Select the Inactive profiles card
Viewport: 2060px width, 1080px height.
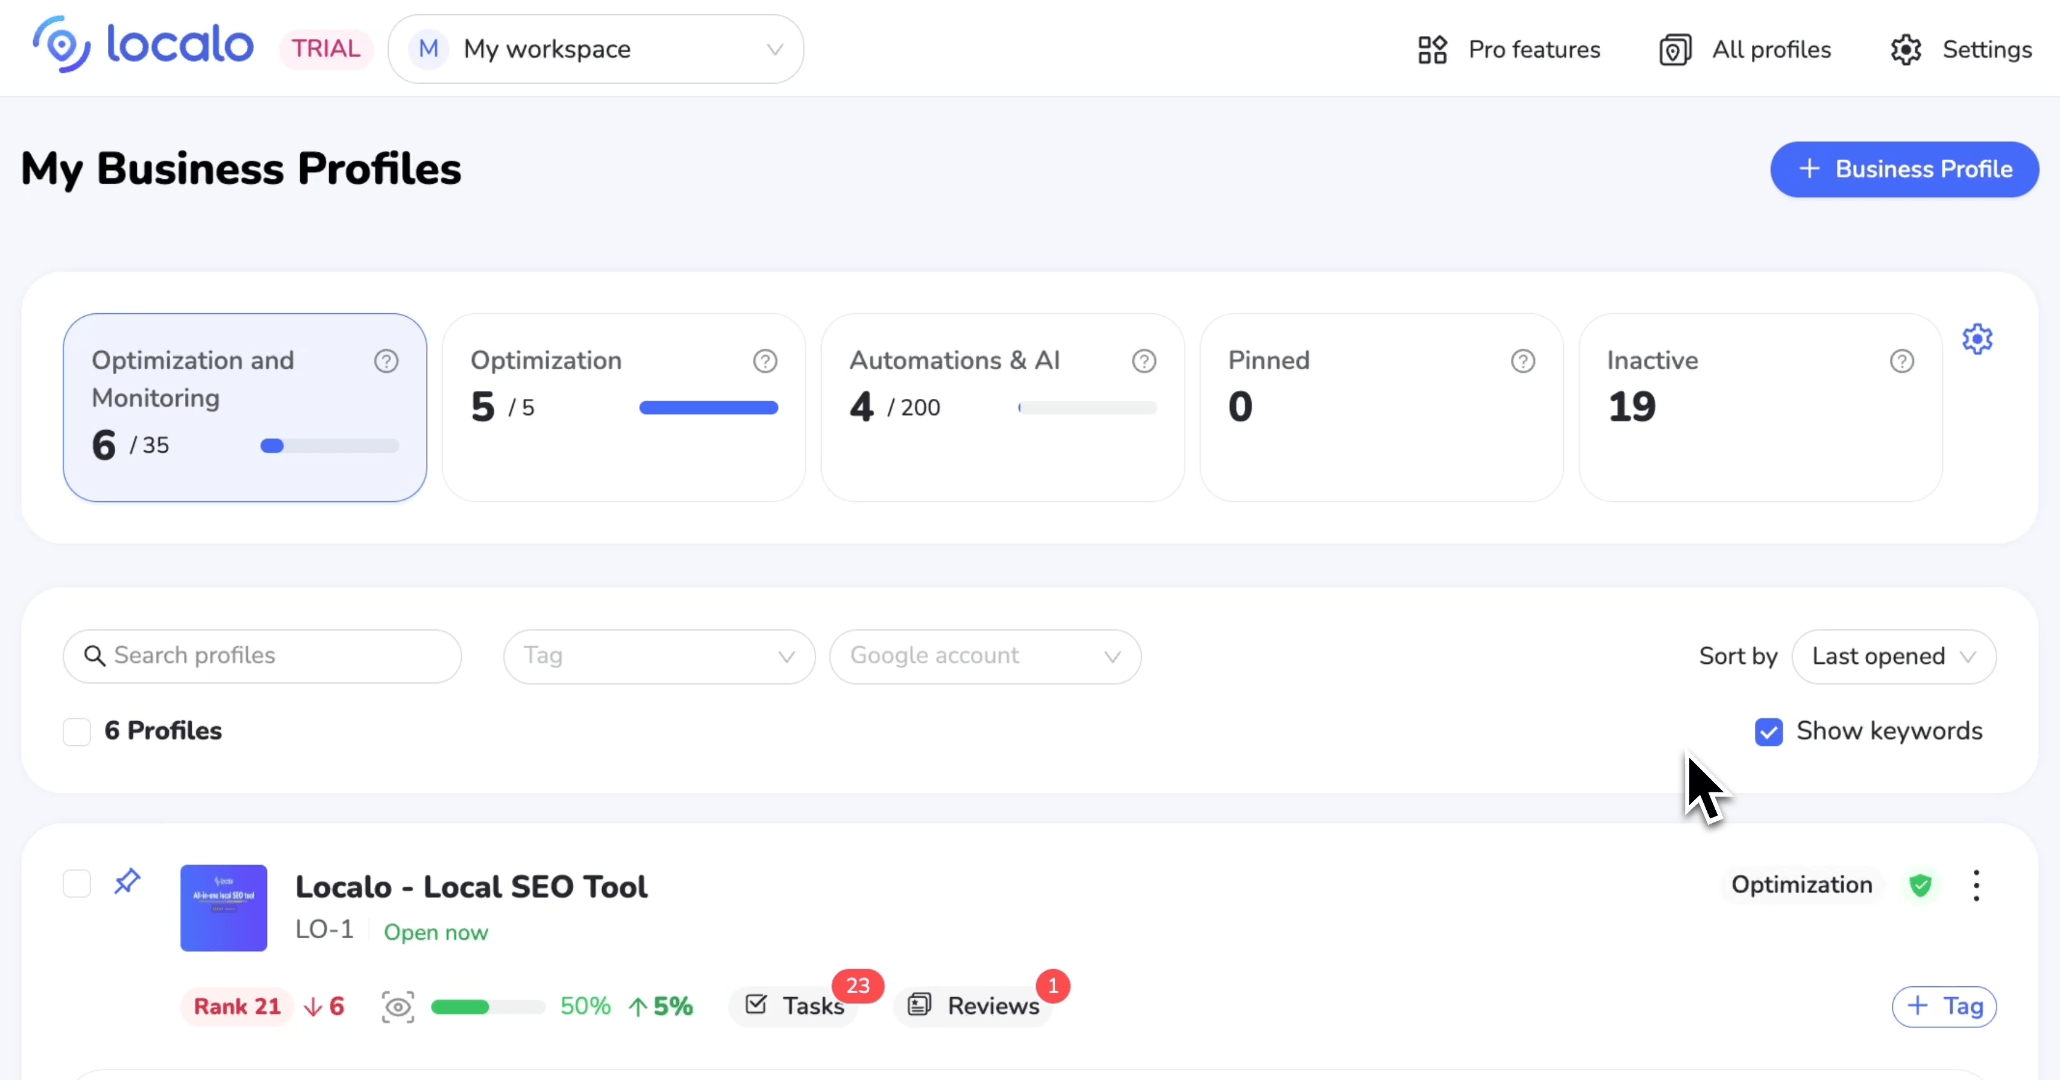coord(1760,407)
